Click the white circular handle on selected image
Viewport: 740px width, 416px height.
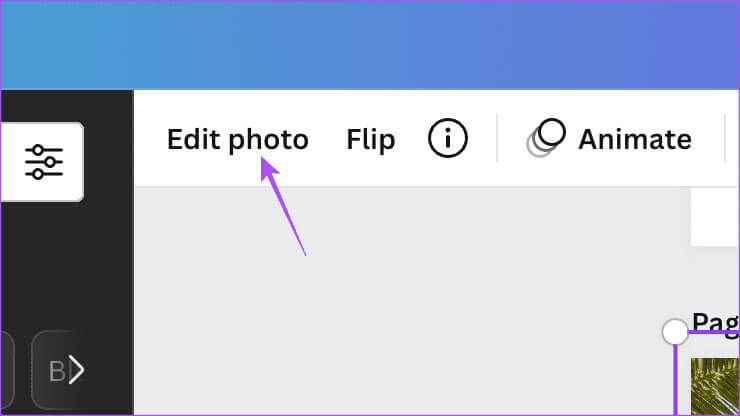pyautogui.click(x=675, y=331)
